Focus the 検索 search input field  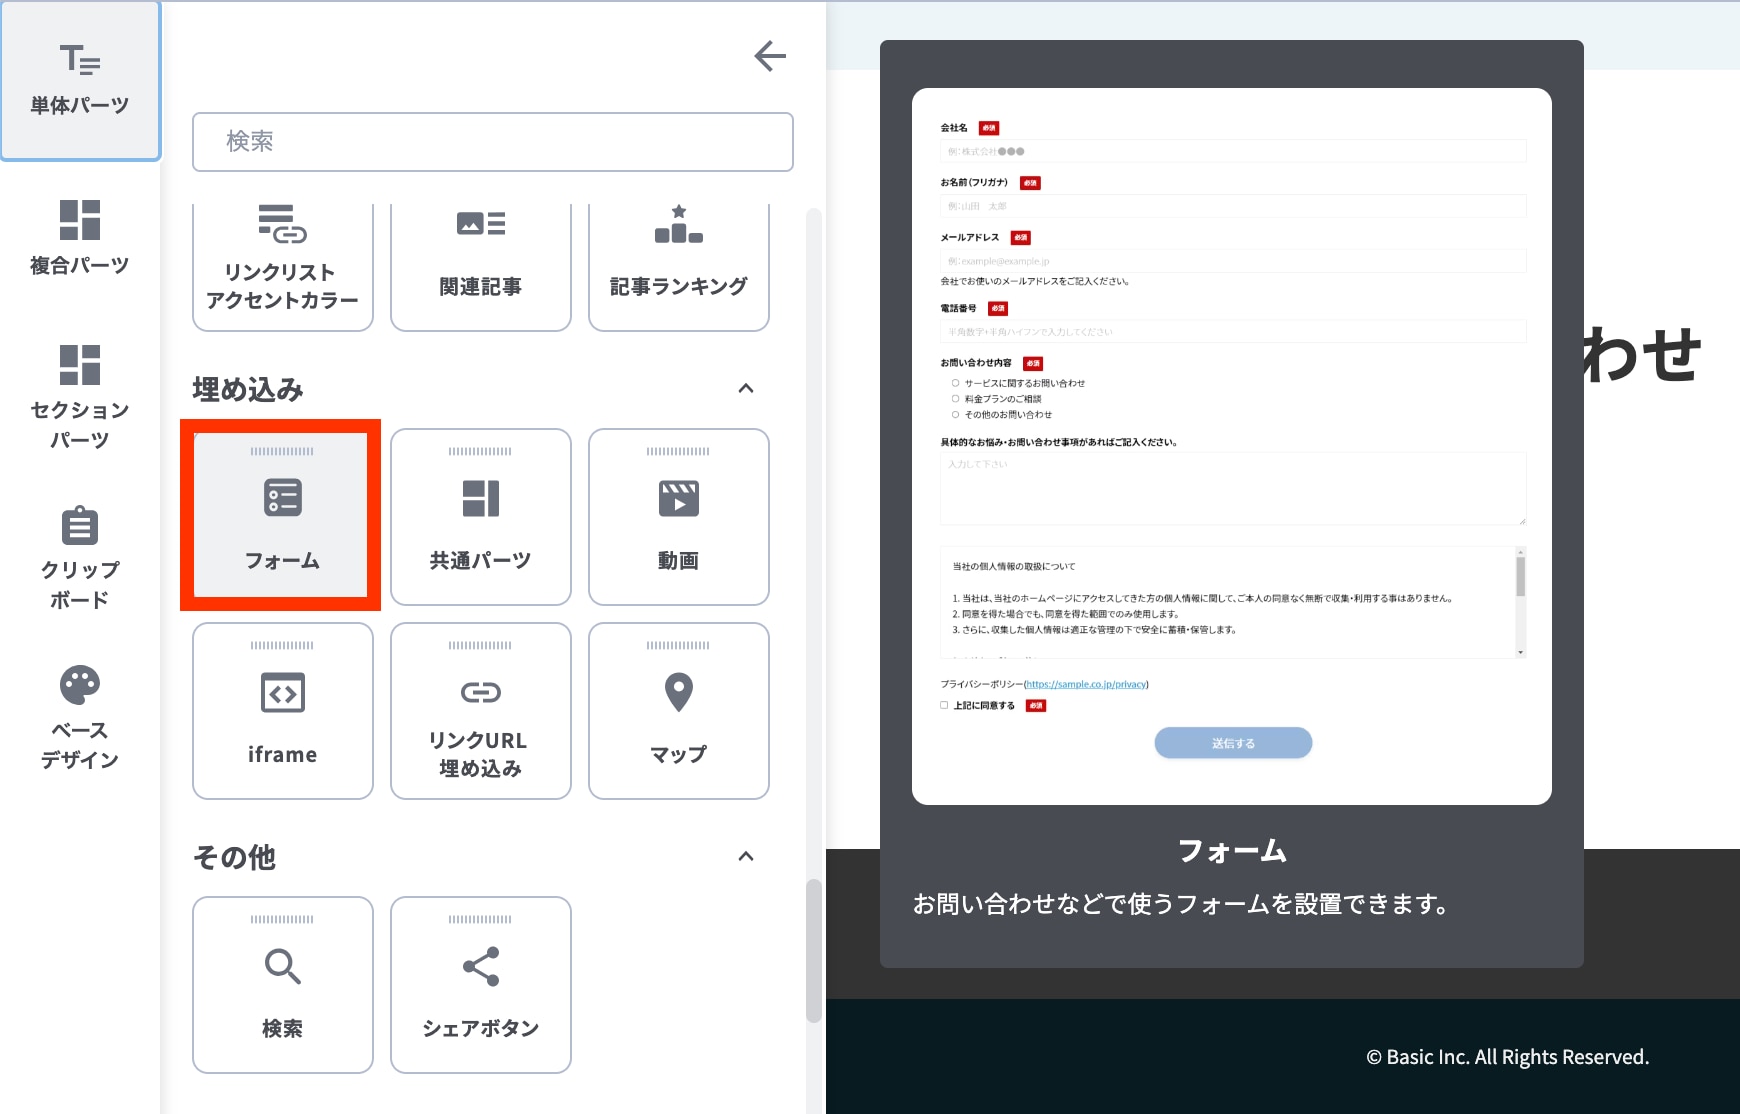click(x=493, y=142)
